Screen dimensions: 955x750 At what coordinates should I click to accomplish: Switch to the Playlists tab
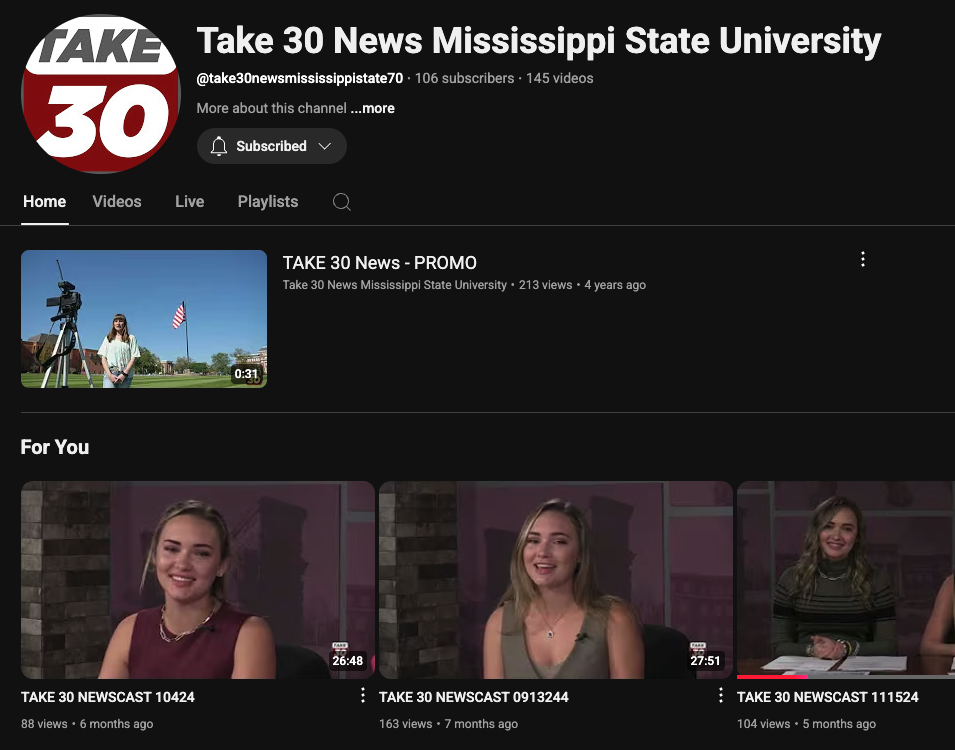click(268, 202)
